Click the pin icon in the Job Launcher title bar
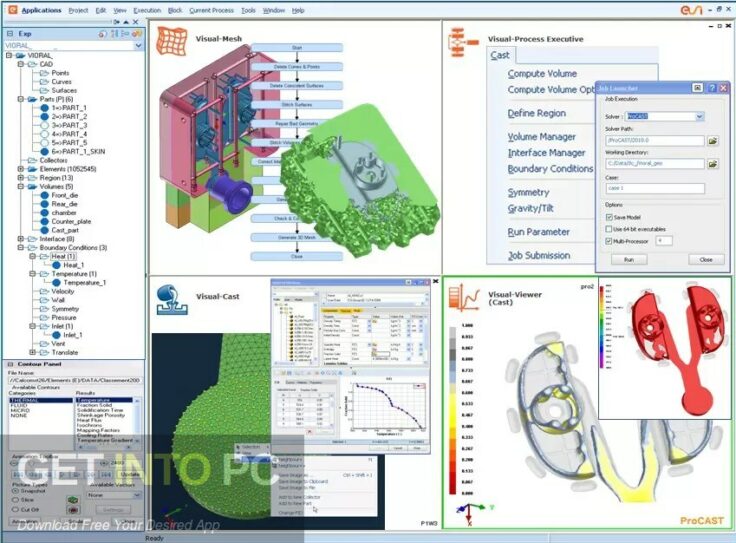 [698, 88]
